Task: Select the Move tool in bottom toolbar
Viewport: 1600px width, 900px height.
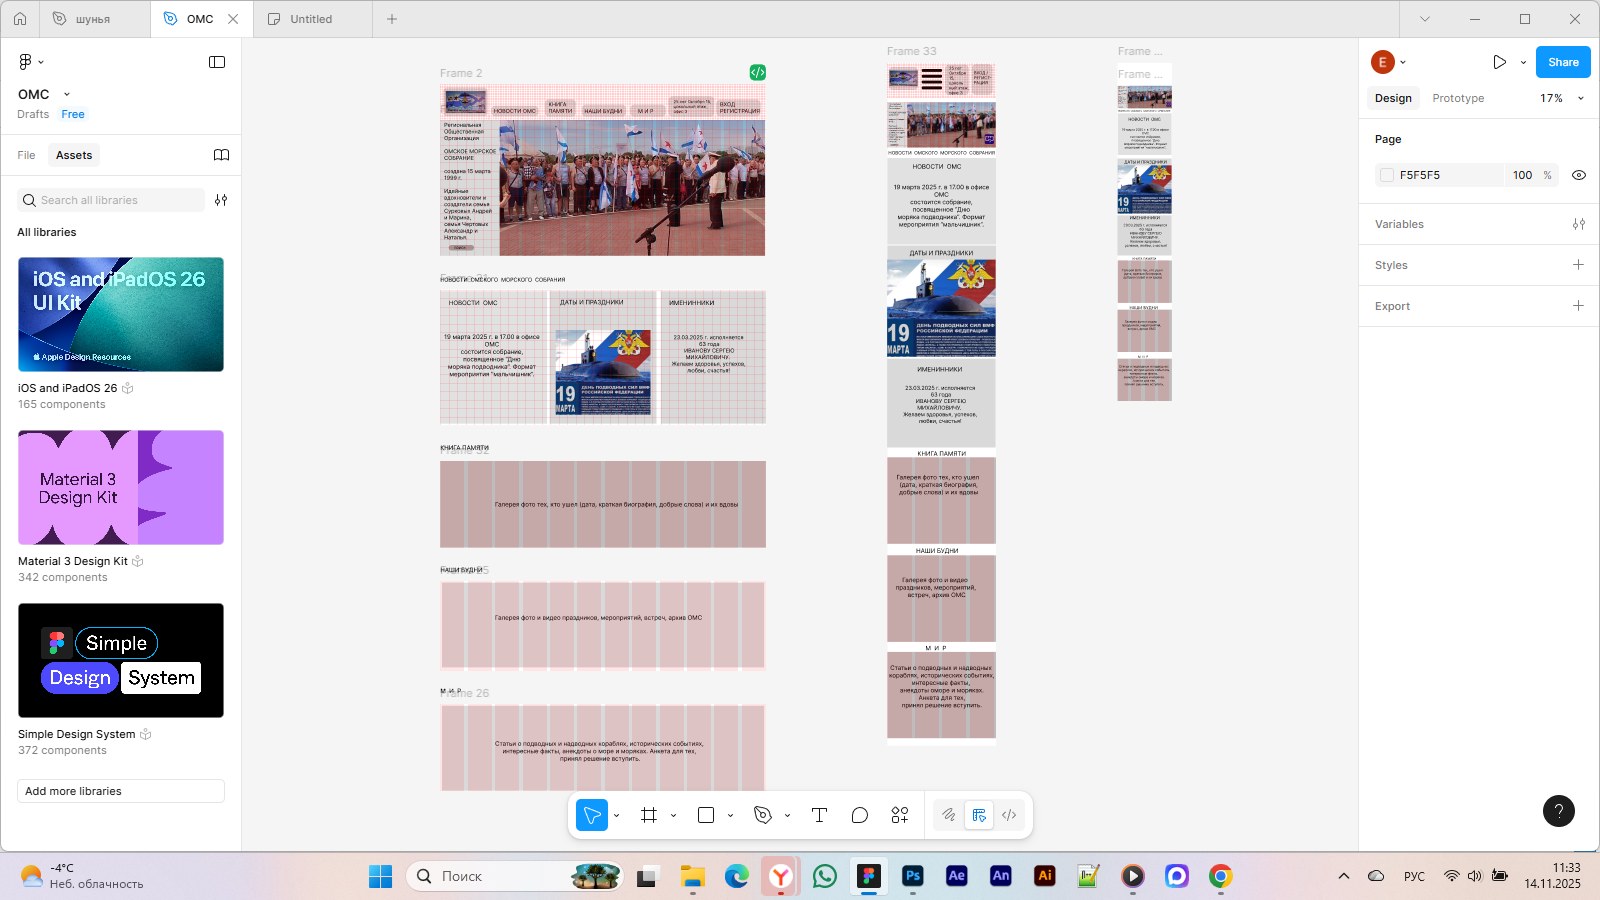Action: 592,815
